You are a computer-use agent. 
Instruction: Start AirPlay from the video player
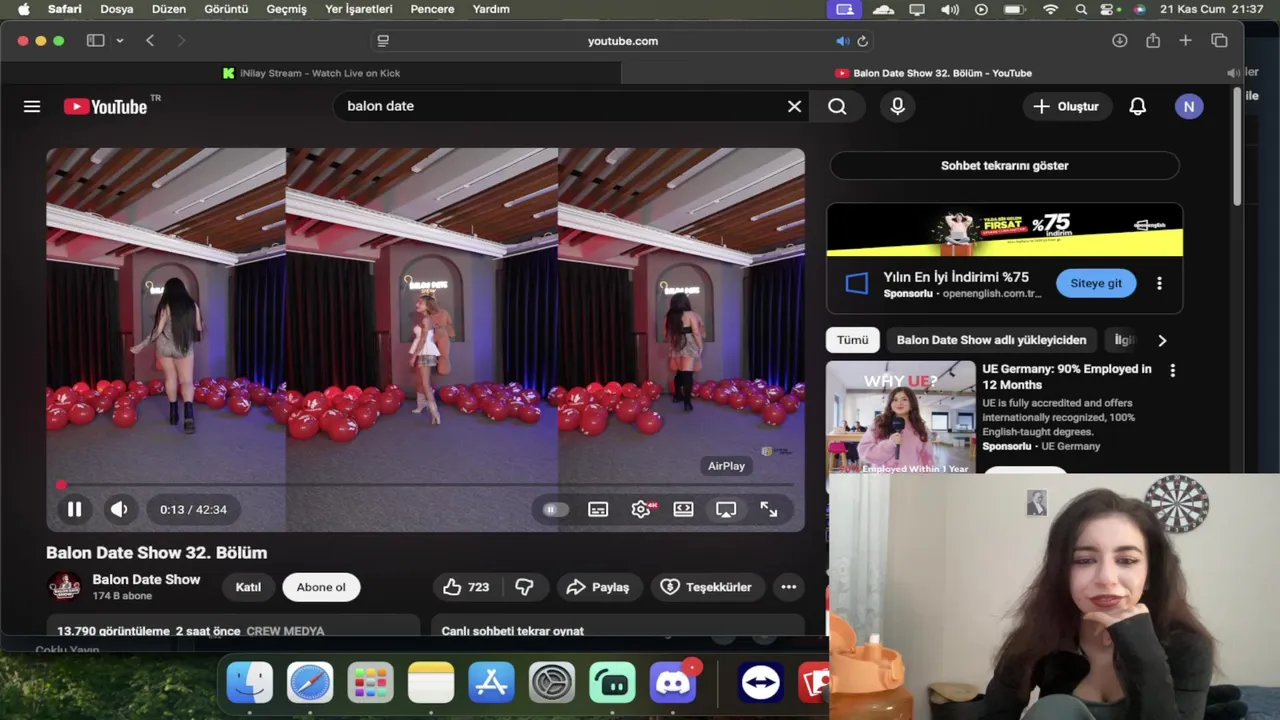click(726, 509)
